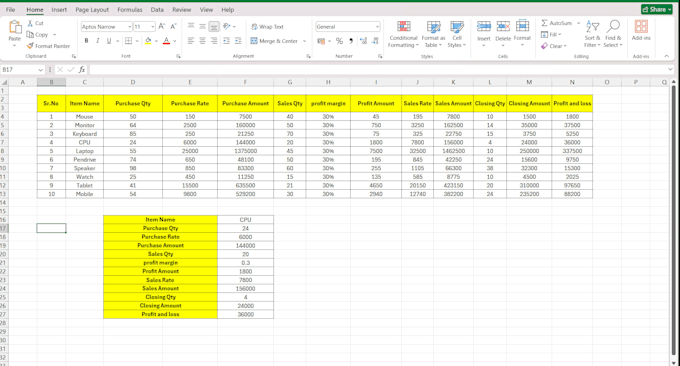
Task: Apply the red Font Color A
Action: coord(166,41)
